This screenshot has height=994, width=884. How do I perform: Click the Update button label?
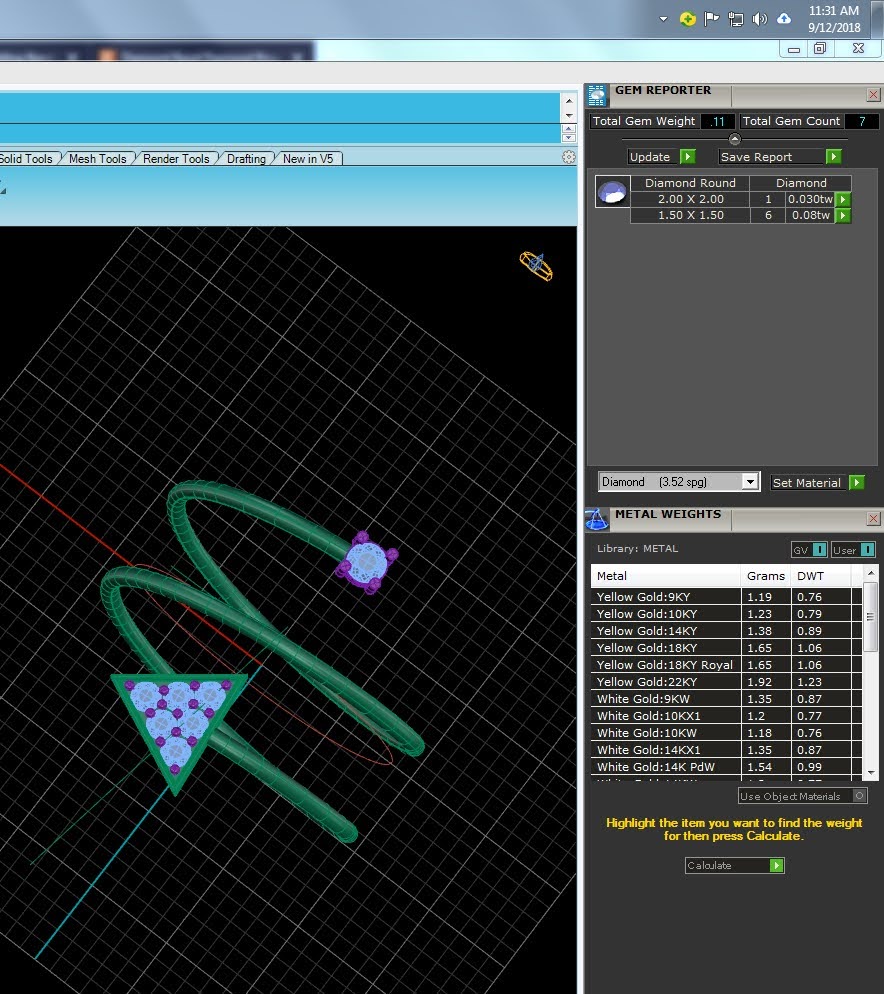[x=650, y=157]
